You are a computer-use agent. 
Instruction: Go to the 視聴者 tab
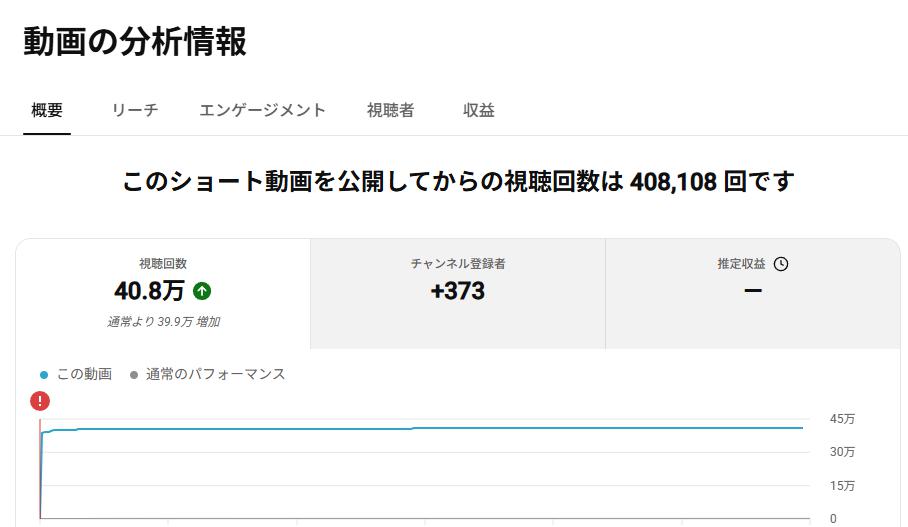(390, 110)
